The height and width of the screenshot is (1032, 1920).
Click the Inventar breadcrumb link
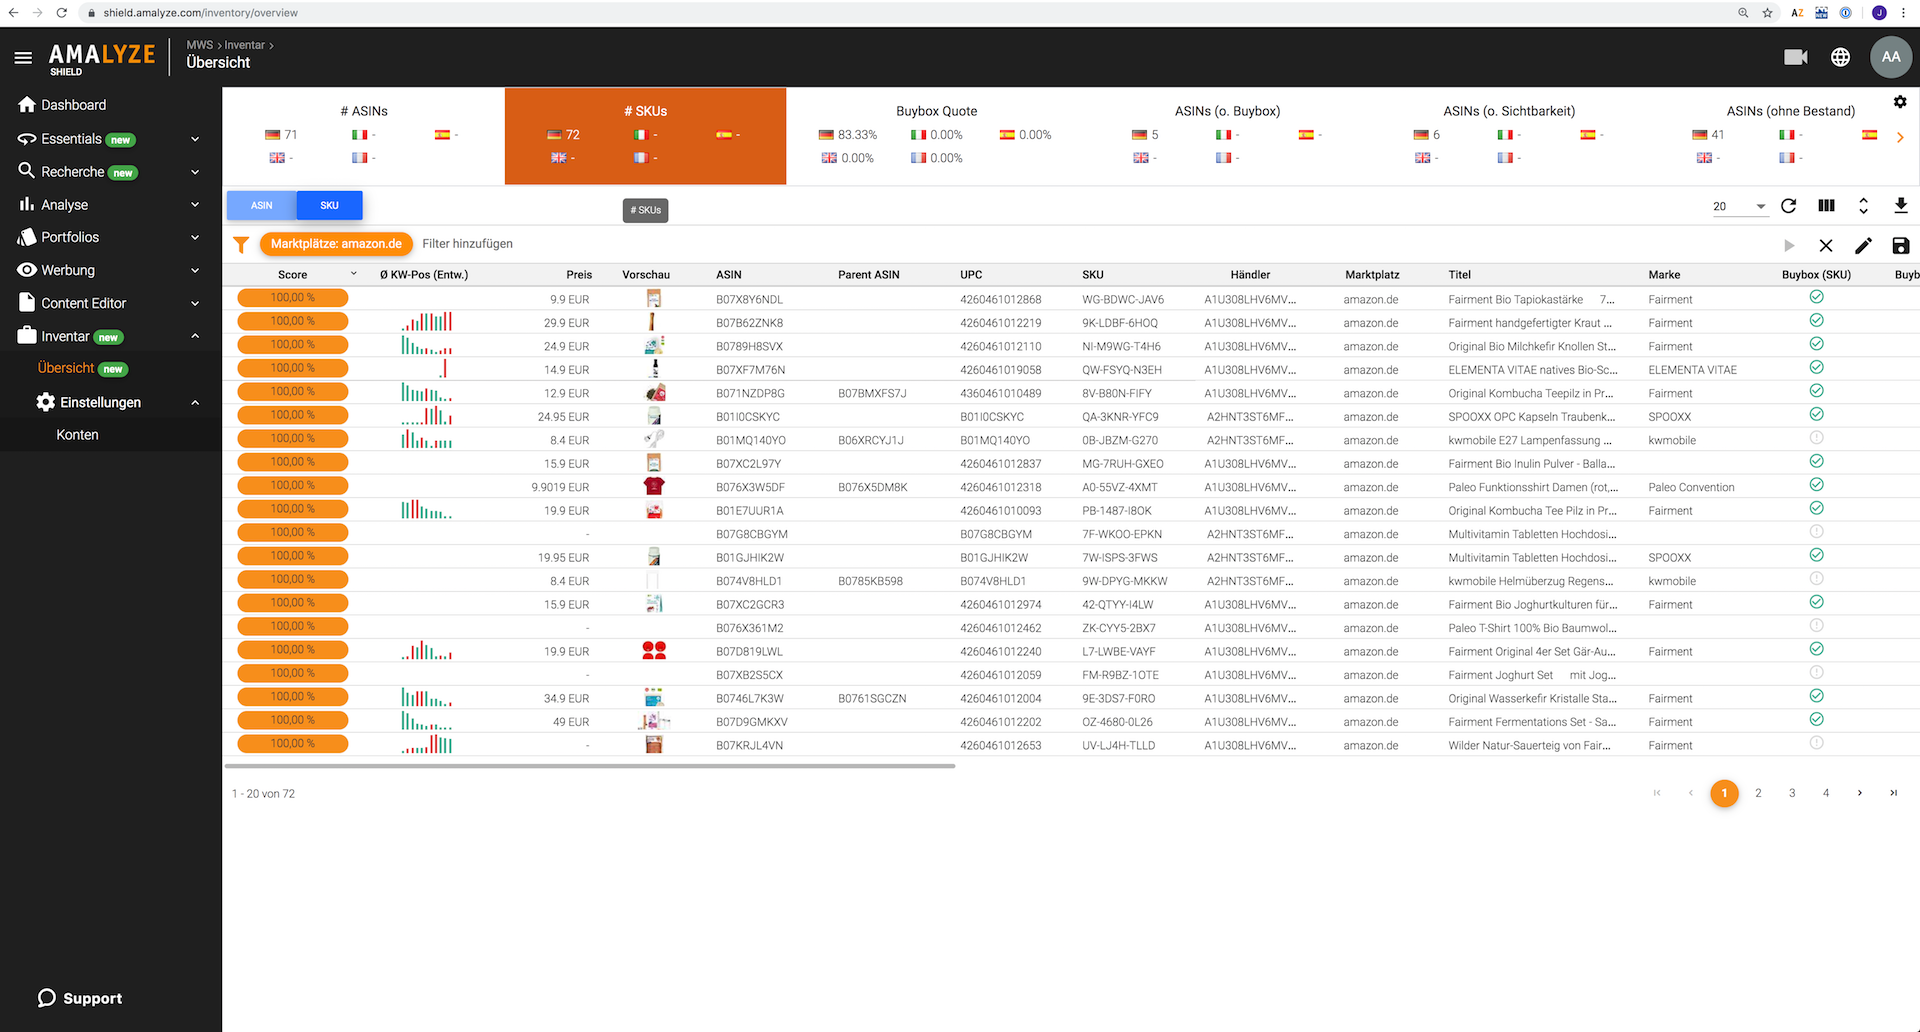[244, 45]
